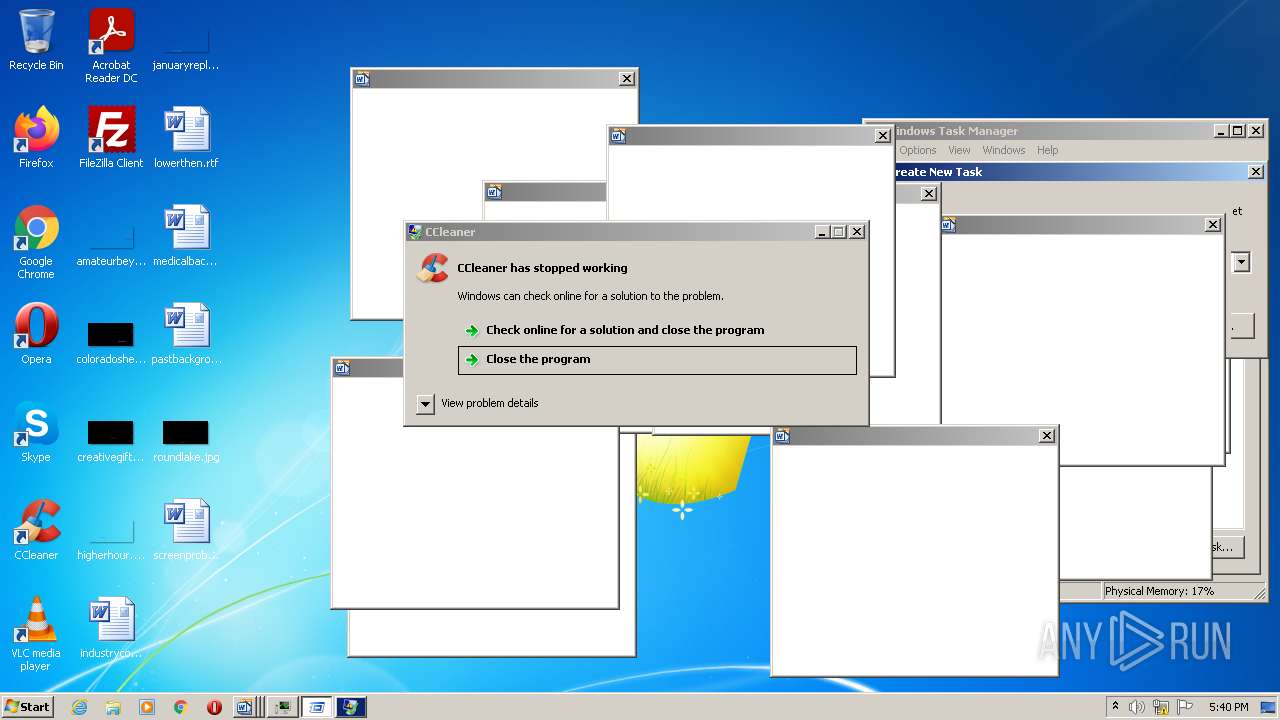Viewport: 1280px width, 720px height.
Task: Click taskbar button with Windows flag icon
Action: (351, 707)
